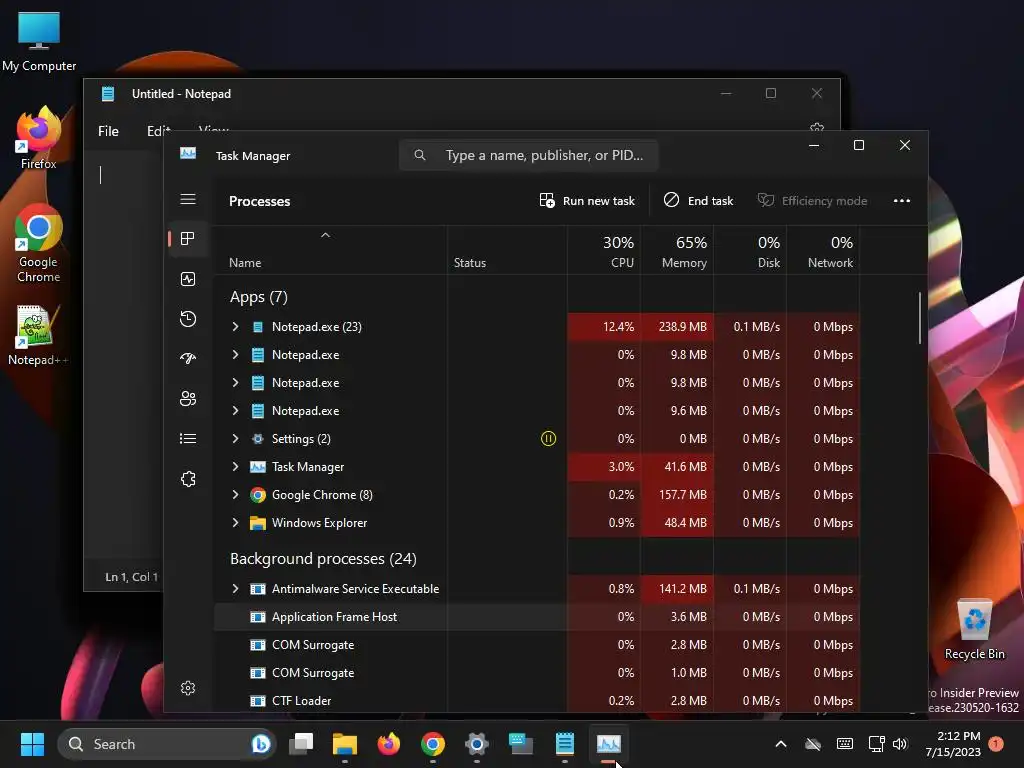1024x768 pixels.
Task: Expand Antimalware Service Executable row
Action: pos(236,589)
